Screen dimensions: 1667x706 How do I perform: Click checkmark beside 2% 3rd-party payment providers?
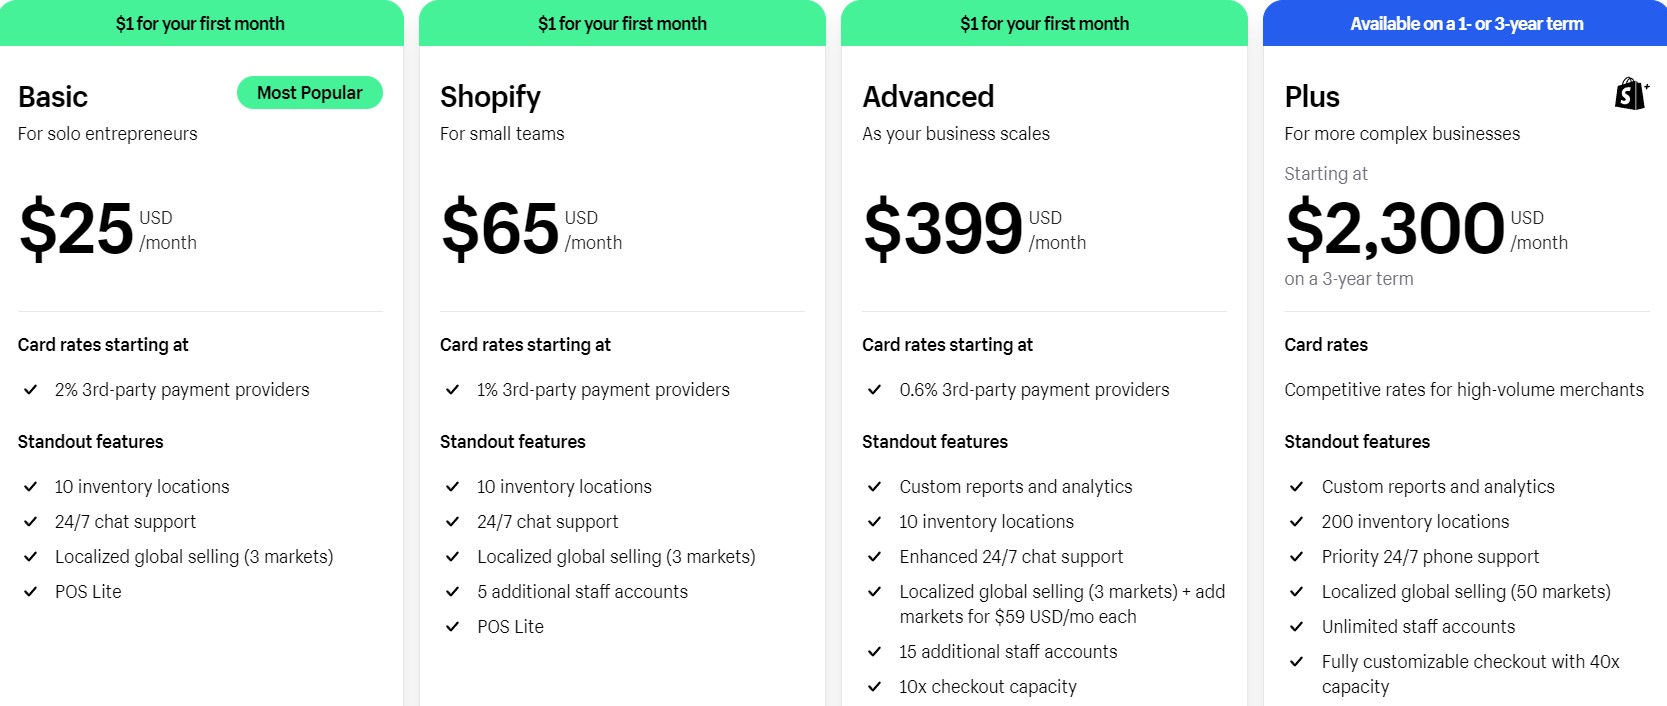(31, 390)
